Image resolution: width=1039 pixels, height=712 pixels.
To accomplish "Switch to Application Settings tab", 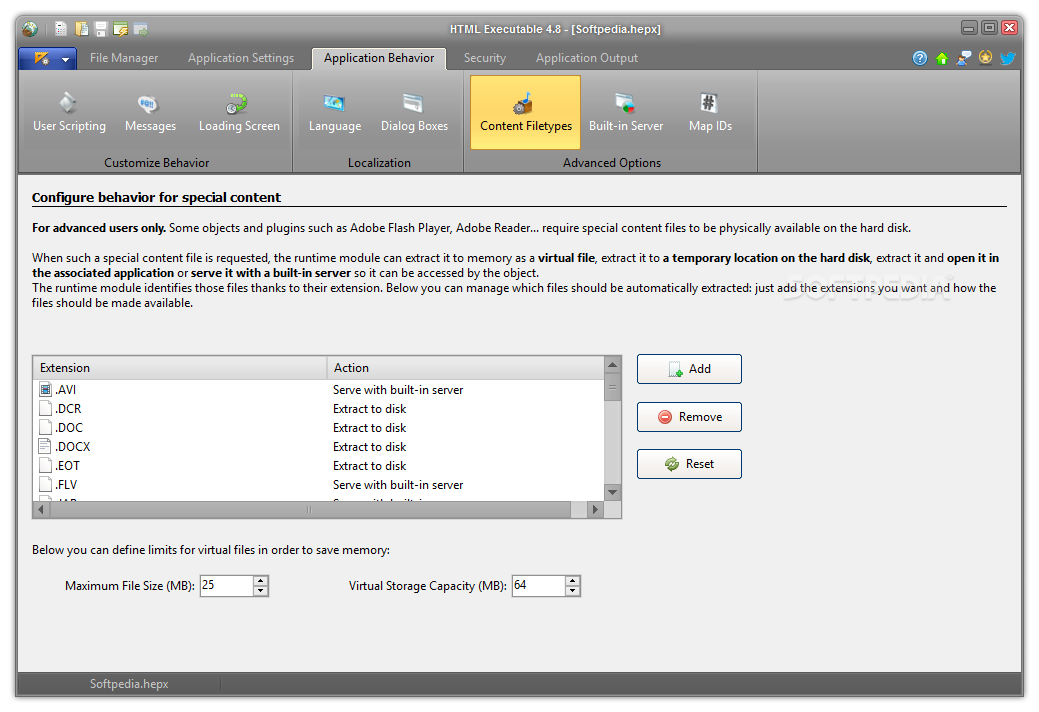I will coord(241,58).
